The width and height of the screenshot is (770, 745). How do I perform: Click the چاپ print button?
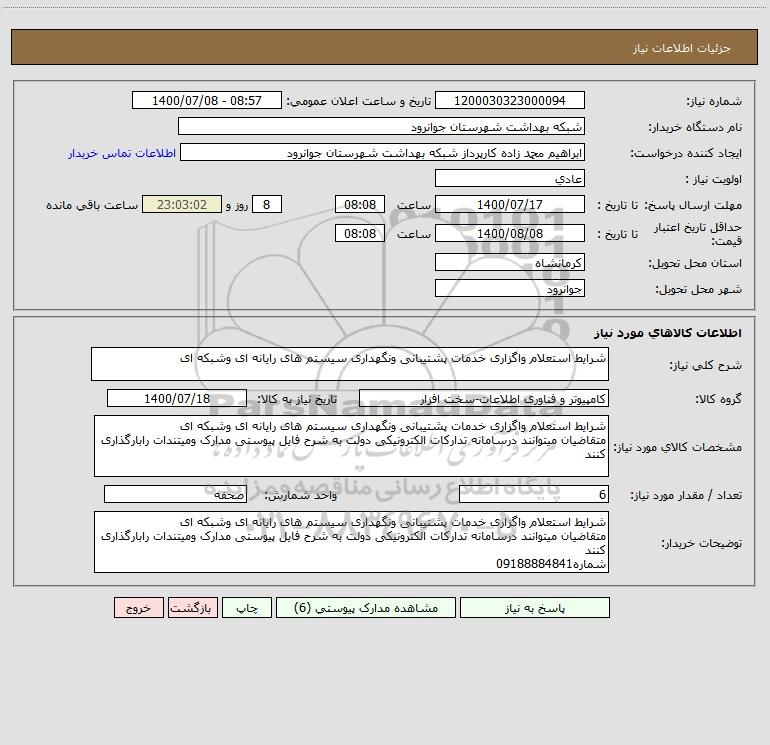point(247,607)
